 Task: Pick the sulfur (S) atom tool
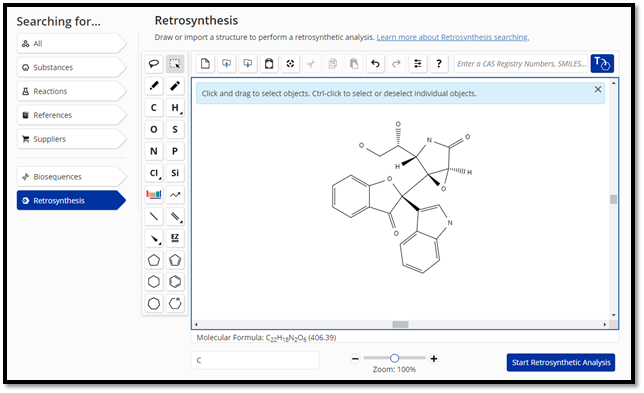175,129
